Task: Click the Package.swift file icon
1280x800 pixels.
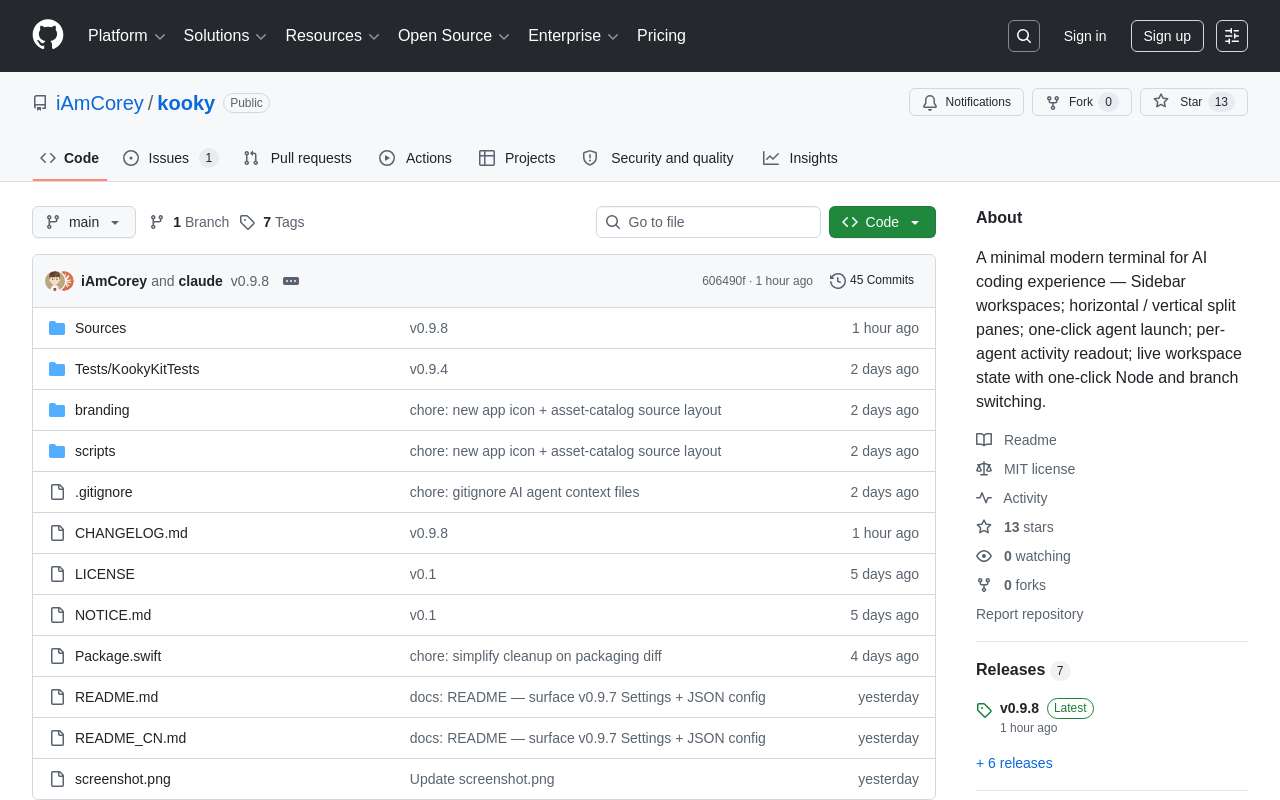Action: 57,656
